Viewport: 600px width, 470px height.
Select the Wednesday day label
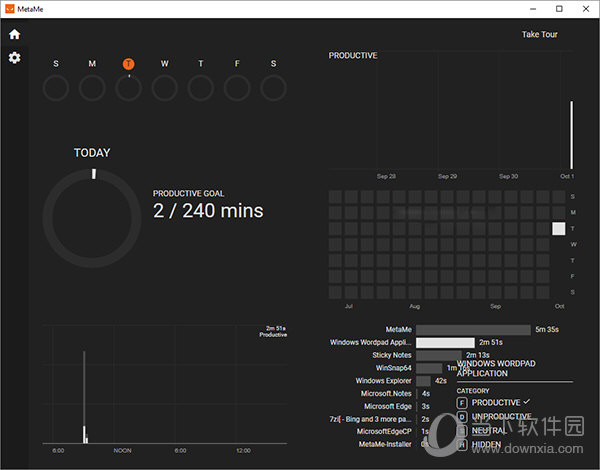click(165, 64)
